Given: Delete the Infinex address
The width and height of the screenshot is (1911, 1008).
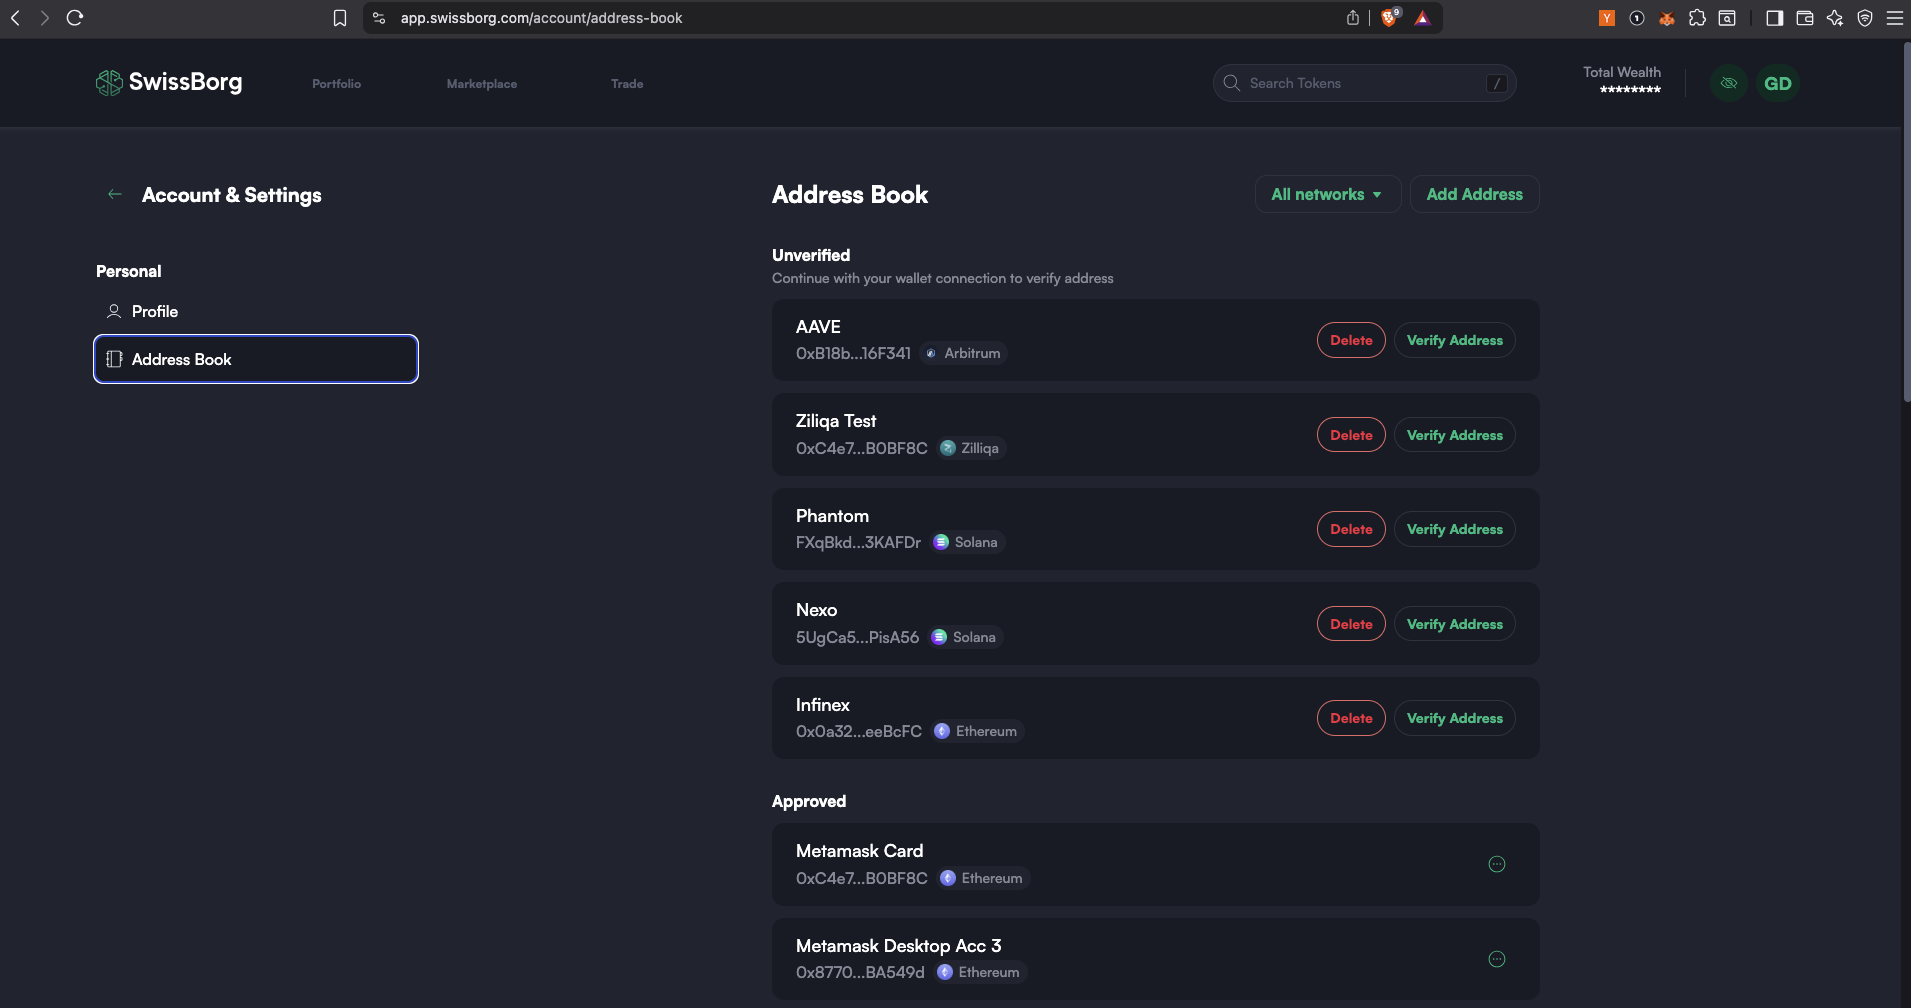Looking at the screenshot, I should [1351, 718].
